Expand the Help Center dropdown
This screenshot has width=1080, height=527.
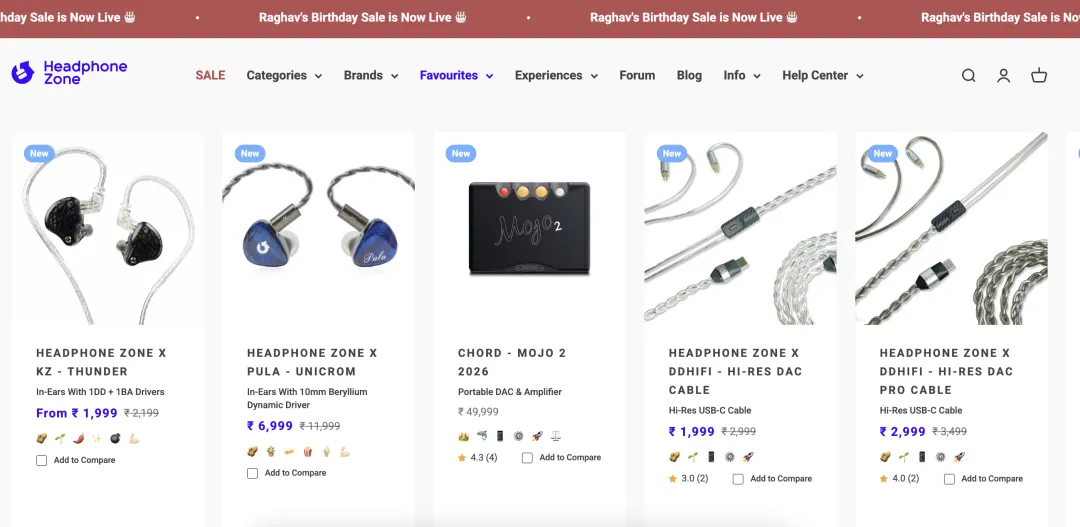[822, 75]
